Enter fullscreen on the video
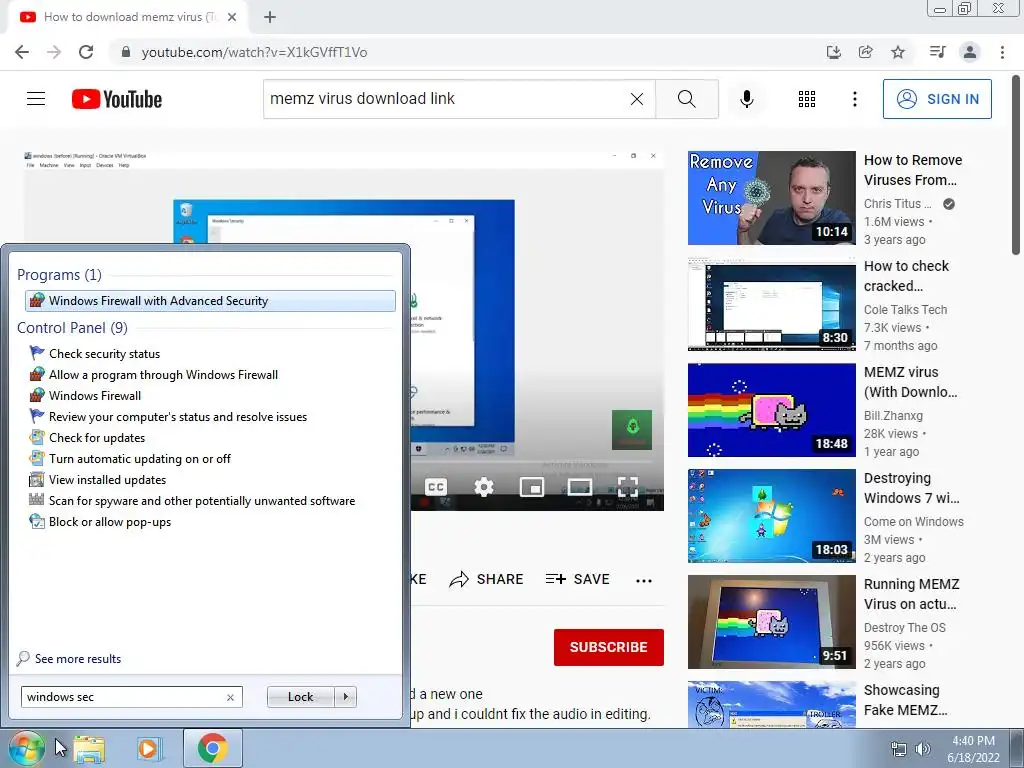 coord(628,487)
